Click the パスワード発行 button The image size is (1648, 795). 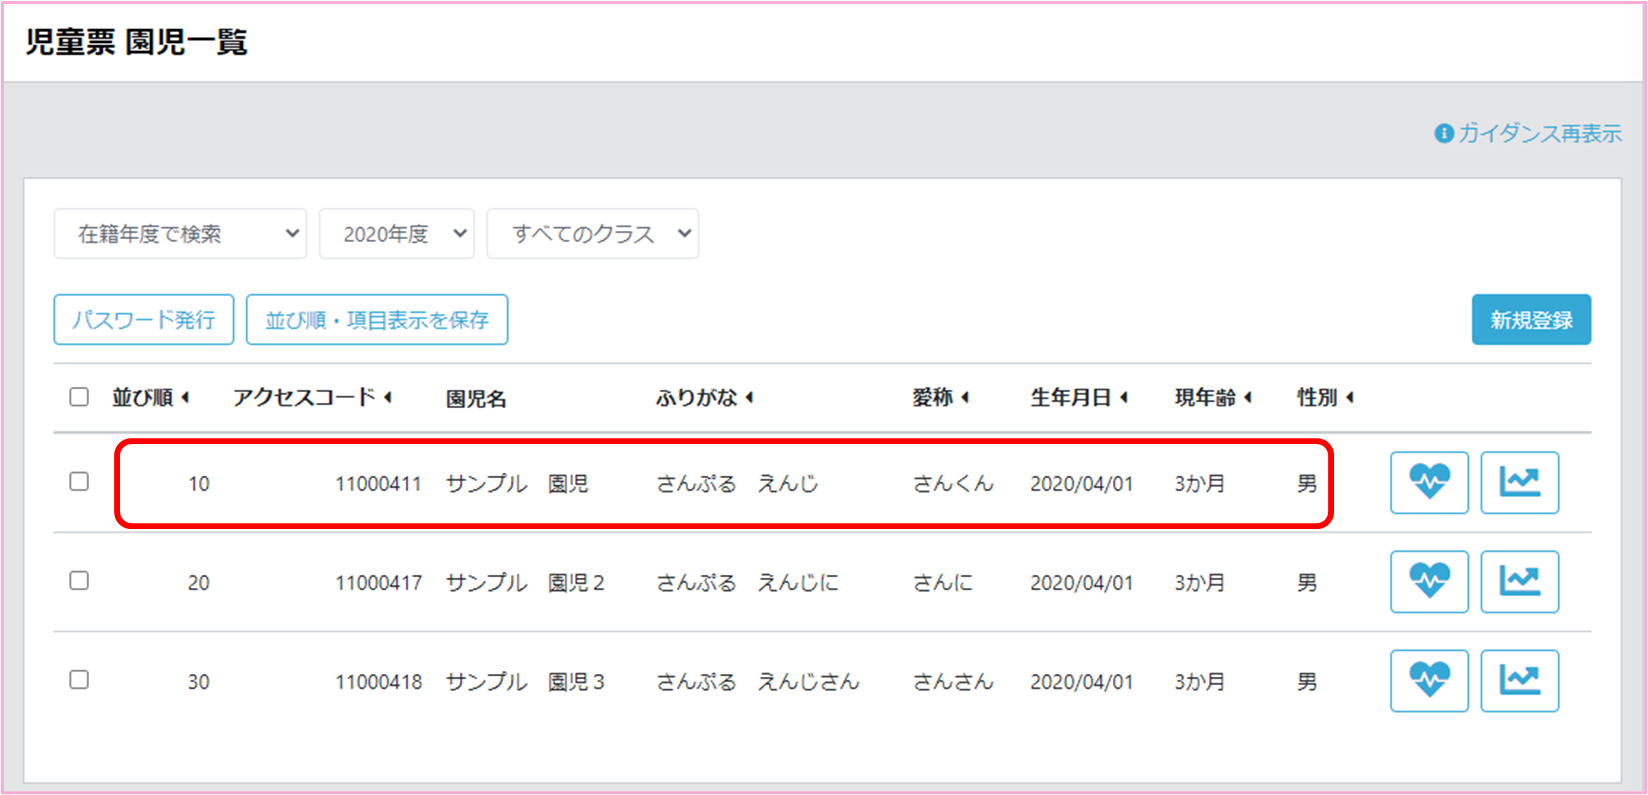point(143,320)
